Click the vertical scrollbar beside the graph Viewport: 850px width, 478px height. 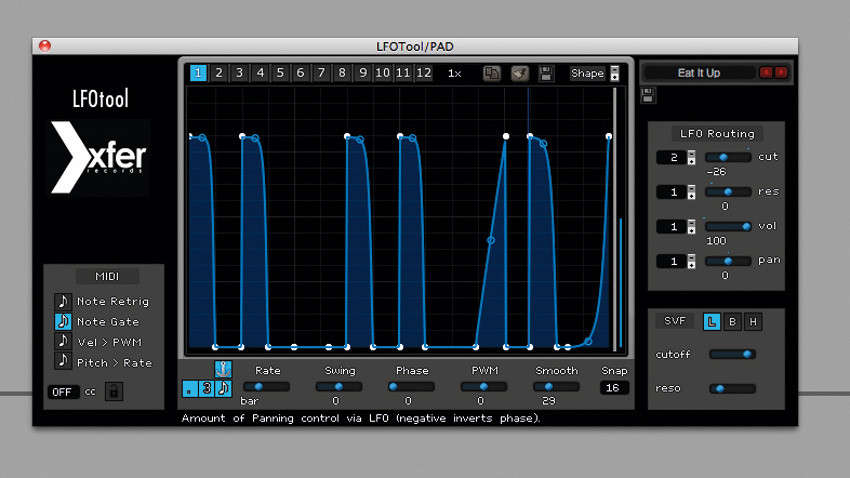(x=614, y=219)
